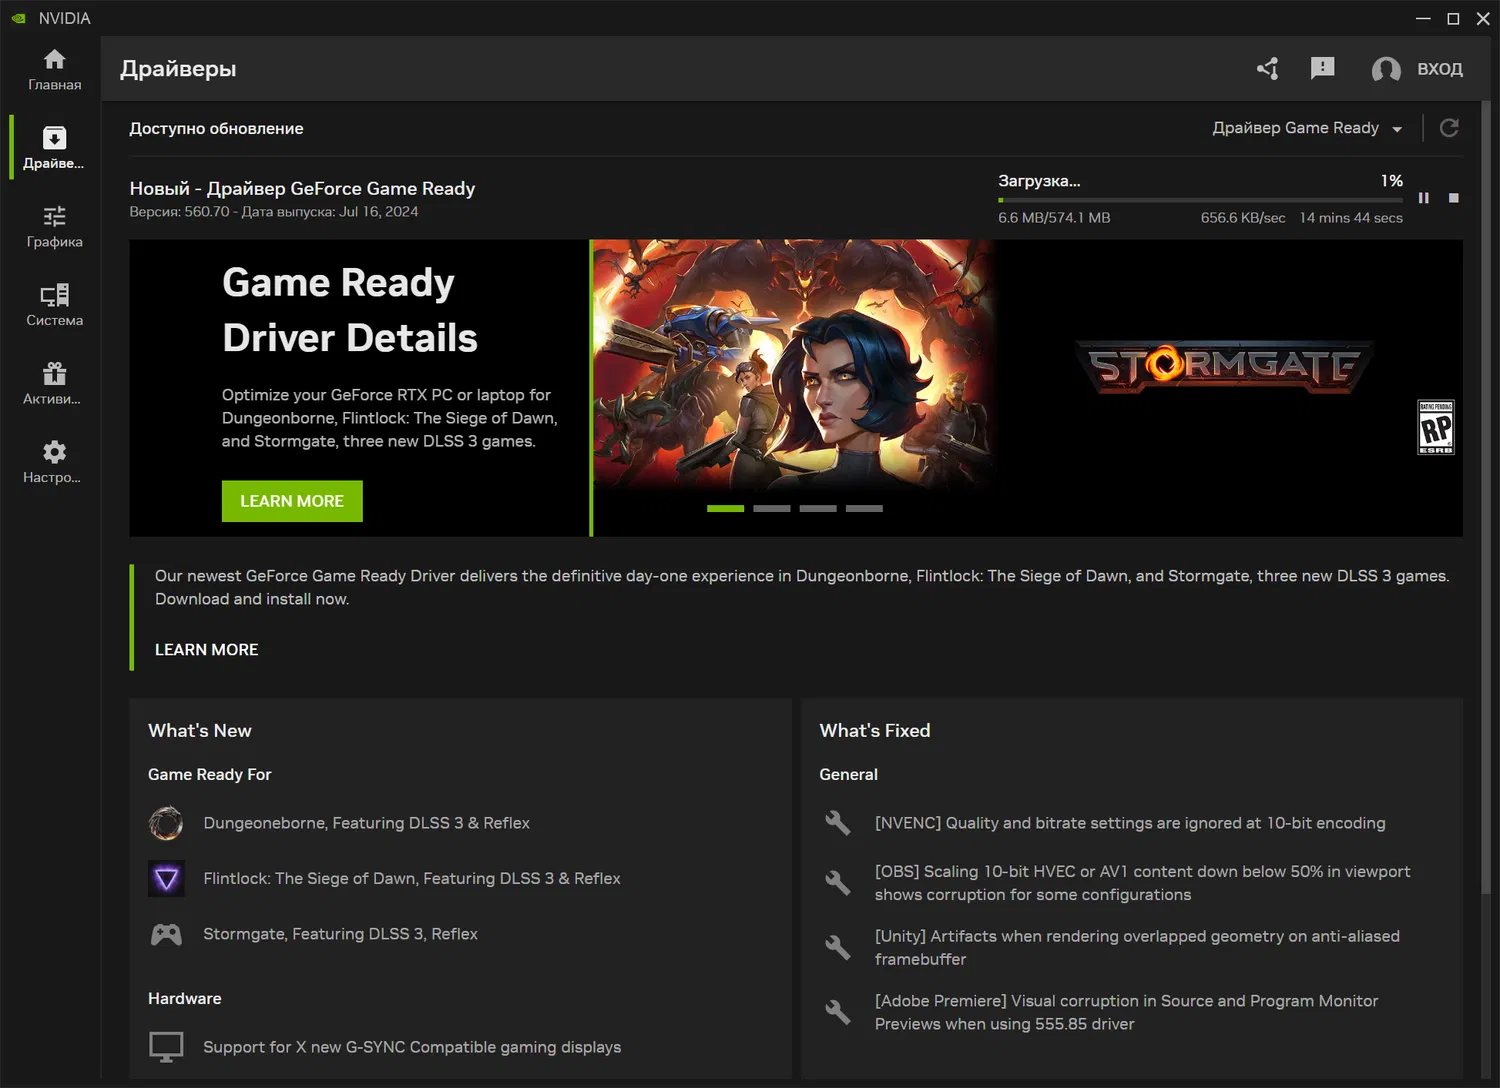Viewport: 1500px width, 1088px height.
Task: Click the Adobe Premiere visual corruption fix text
Action: click(x=1126, y=1012)
